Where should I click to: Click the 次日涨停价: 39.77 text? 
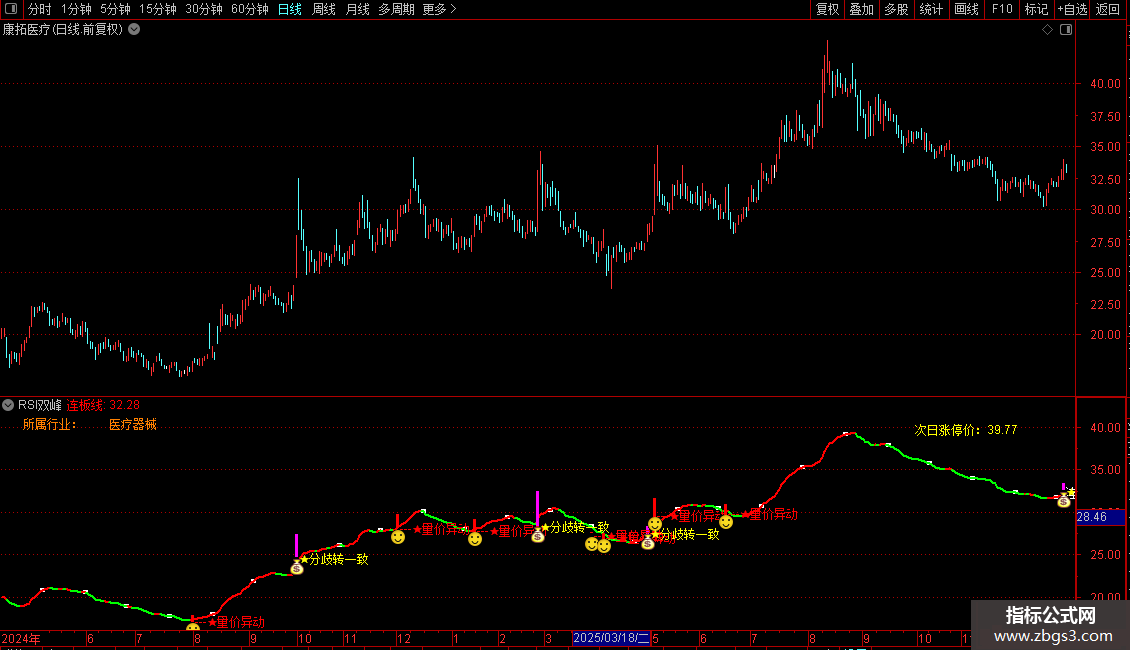[966, 429]
